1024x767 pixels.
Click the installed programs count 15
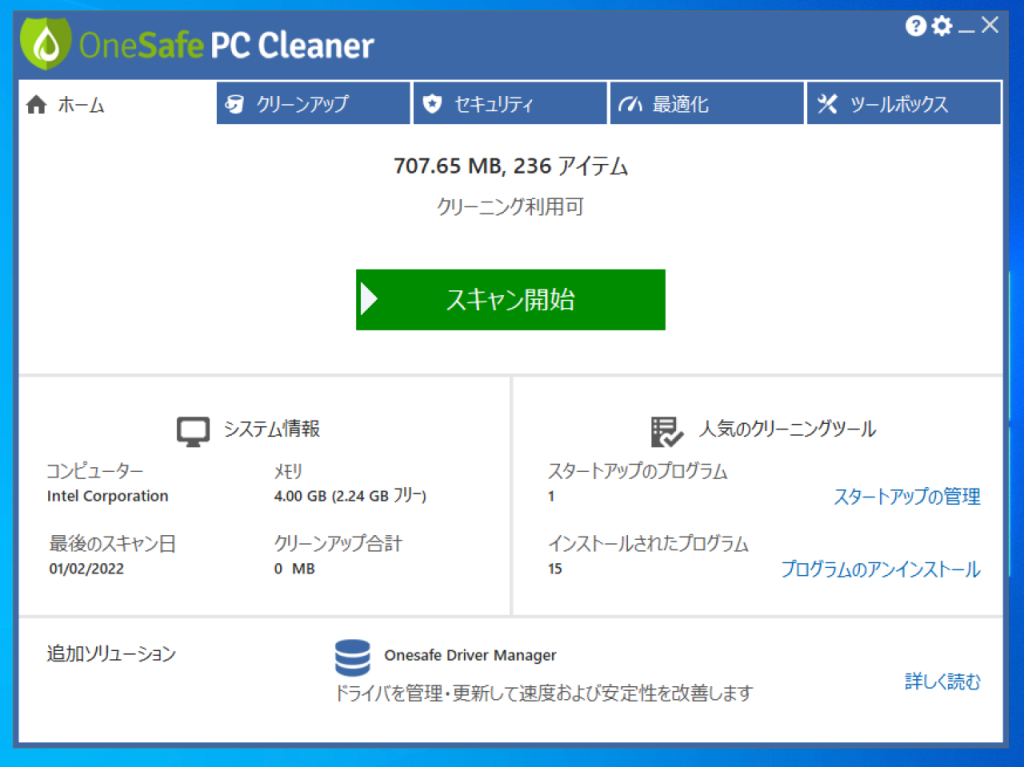coord(555,569)
